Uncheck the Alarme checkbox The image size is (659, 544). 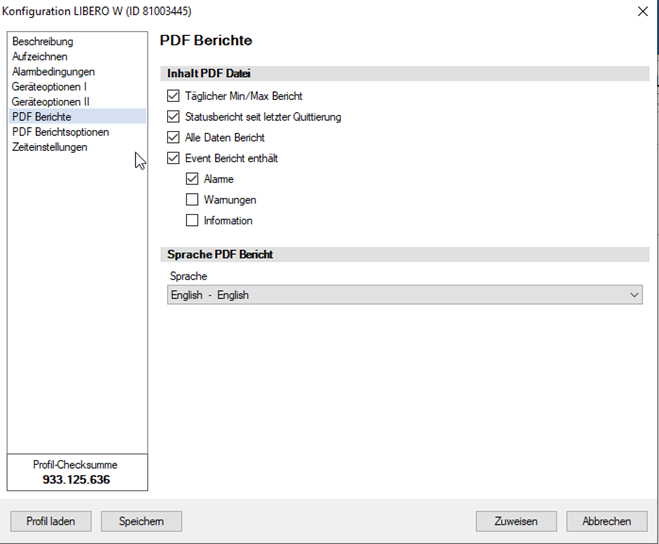click(x=192, y=179)
